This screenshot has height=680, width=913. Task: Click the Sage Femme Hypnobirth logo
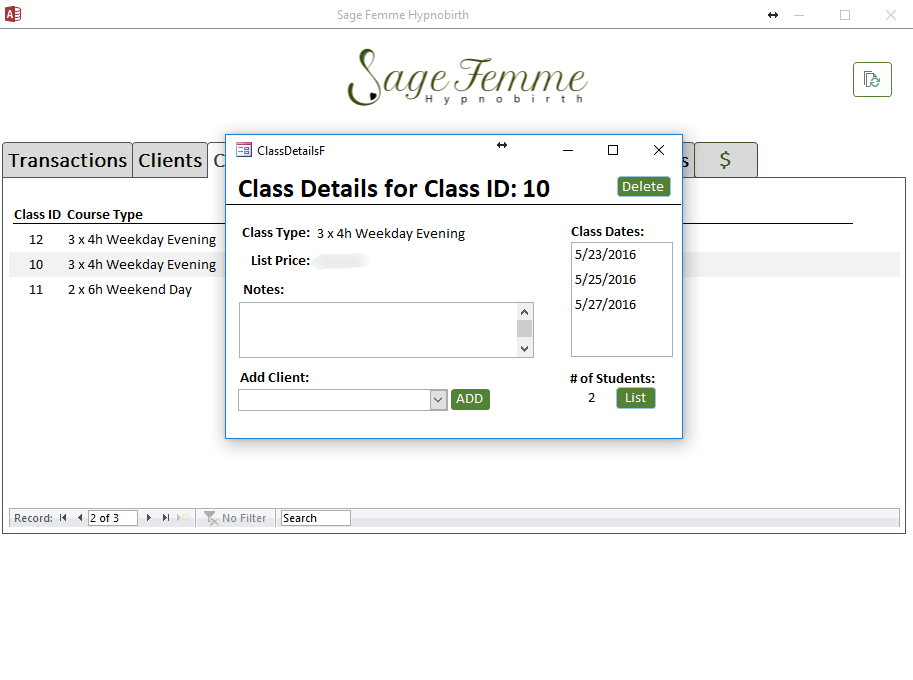[467, 77]
